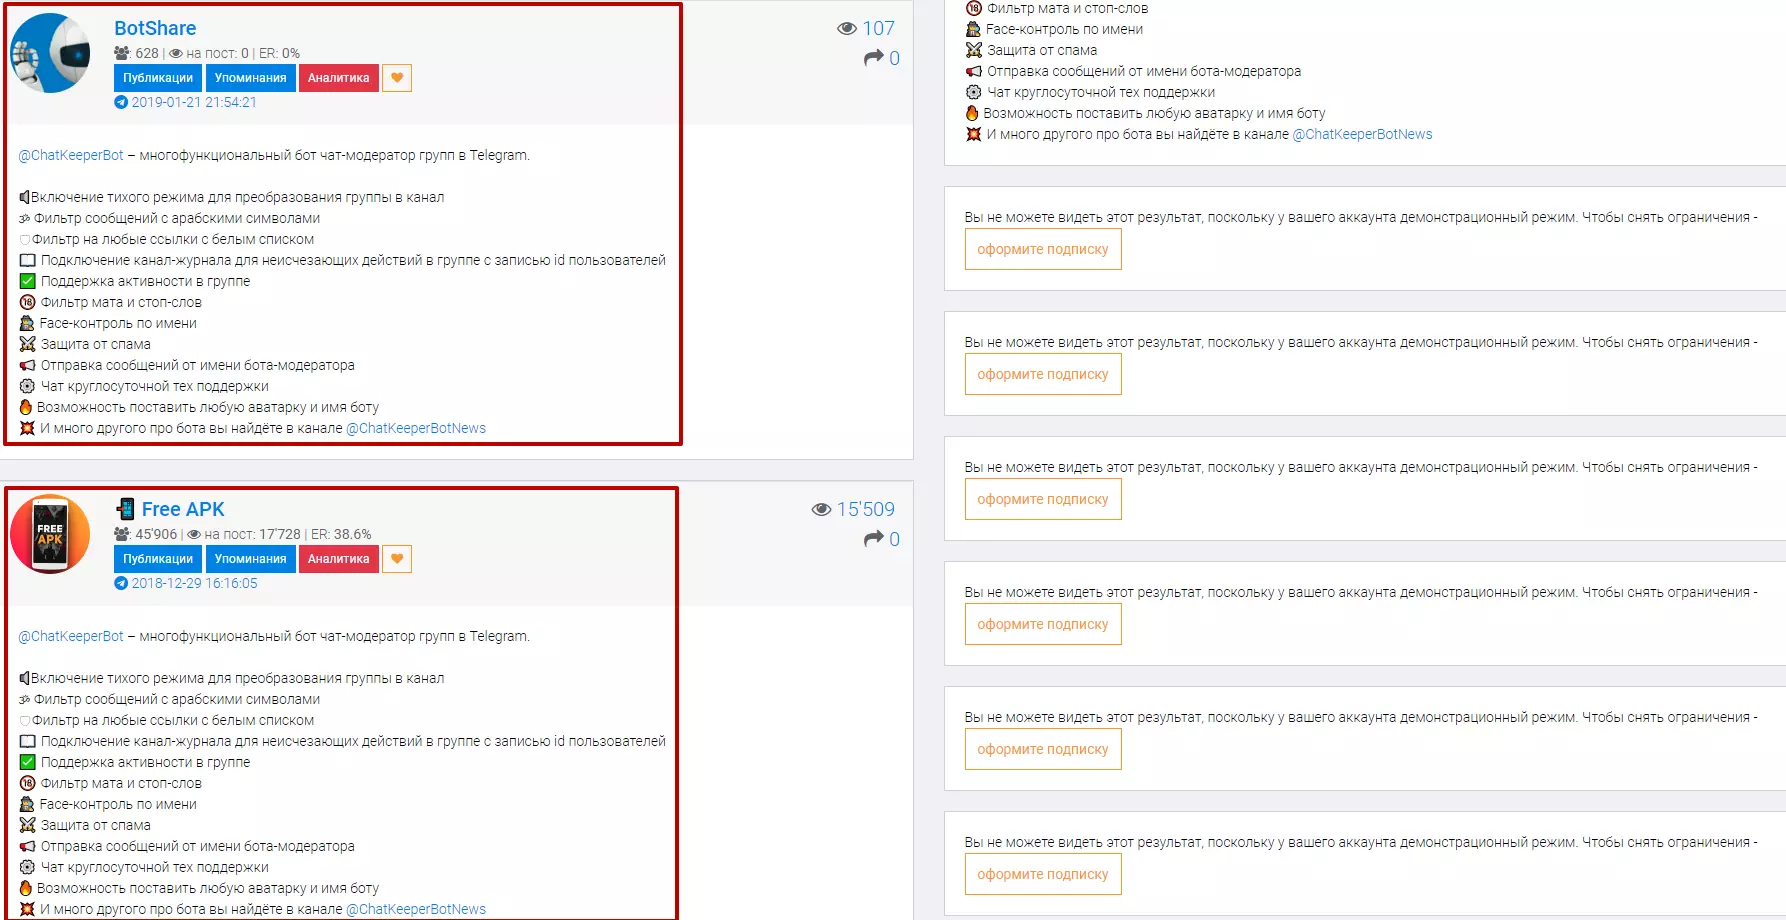
Task: Click Упоминания button under Free APK
Action: click(x=250, y=559)
